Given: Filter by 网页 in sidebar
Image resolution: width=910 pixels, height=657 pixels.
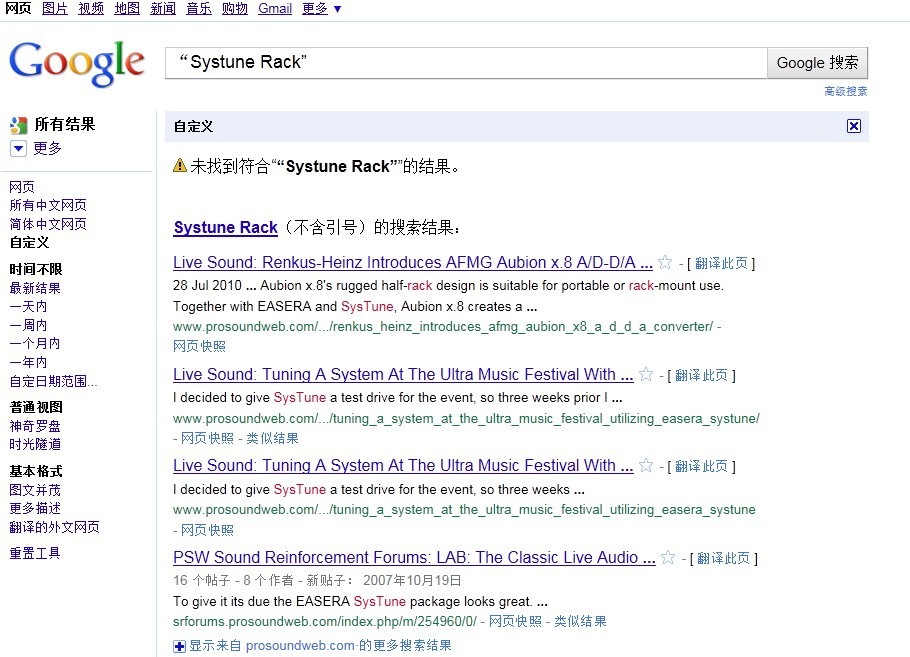Looking at the screenshot, I should (22, 187).
